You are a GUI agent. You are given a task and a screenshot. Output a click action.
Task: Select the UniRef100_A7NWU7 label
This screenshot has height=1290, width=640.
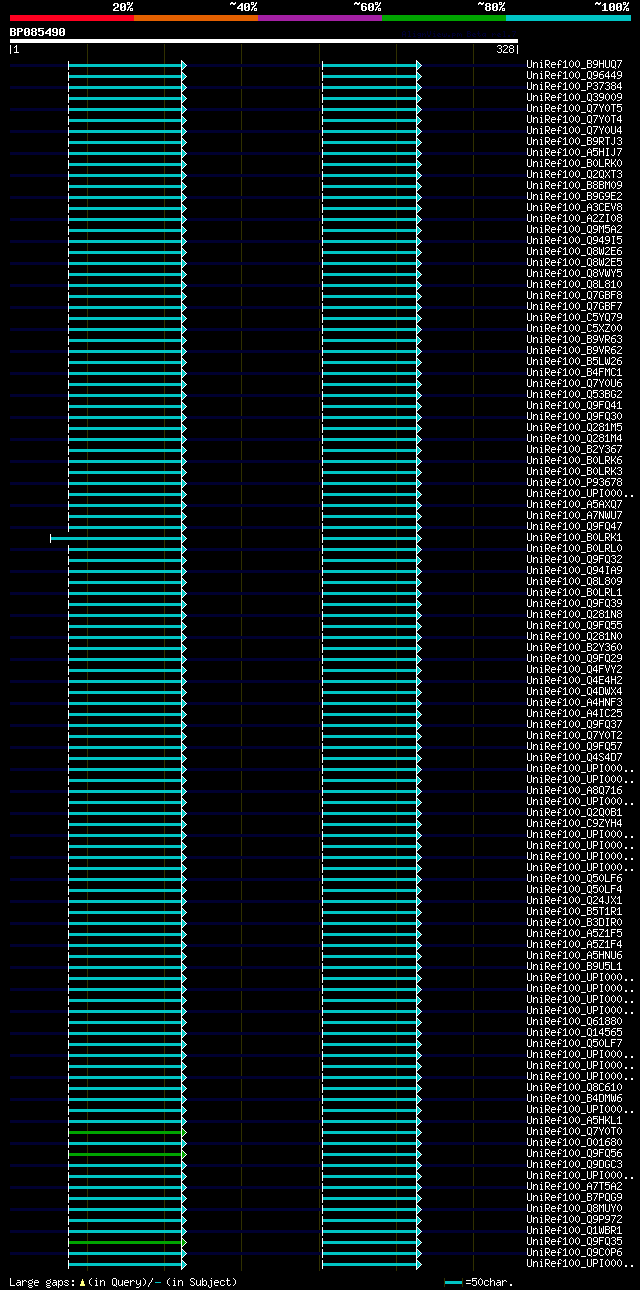click(x=575, y=516)
